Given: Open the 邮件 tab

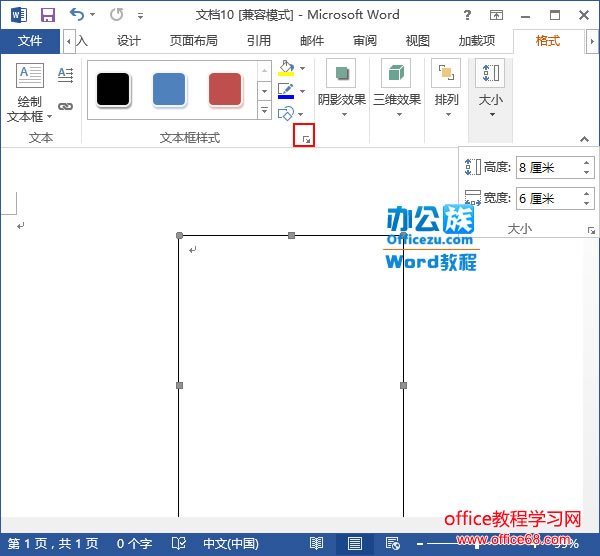Looking at the screenshot, I should tap(312, 41).
